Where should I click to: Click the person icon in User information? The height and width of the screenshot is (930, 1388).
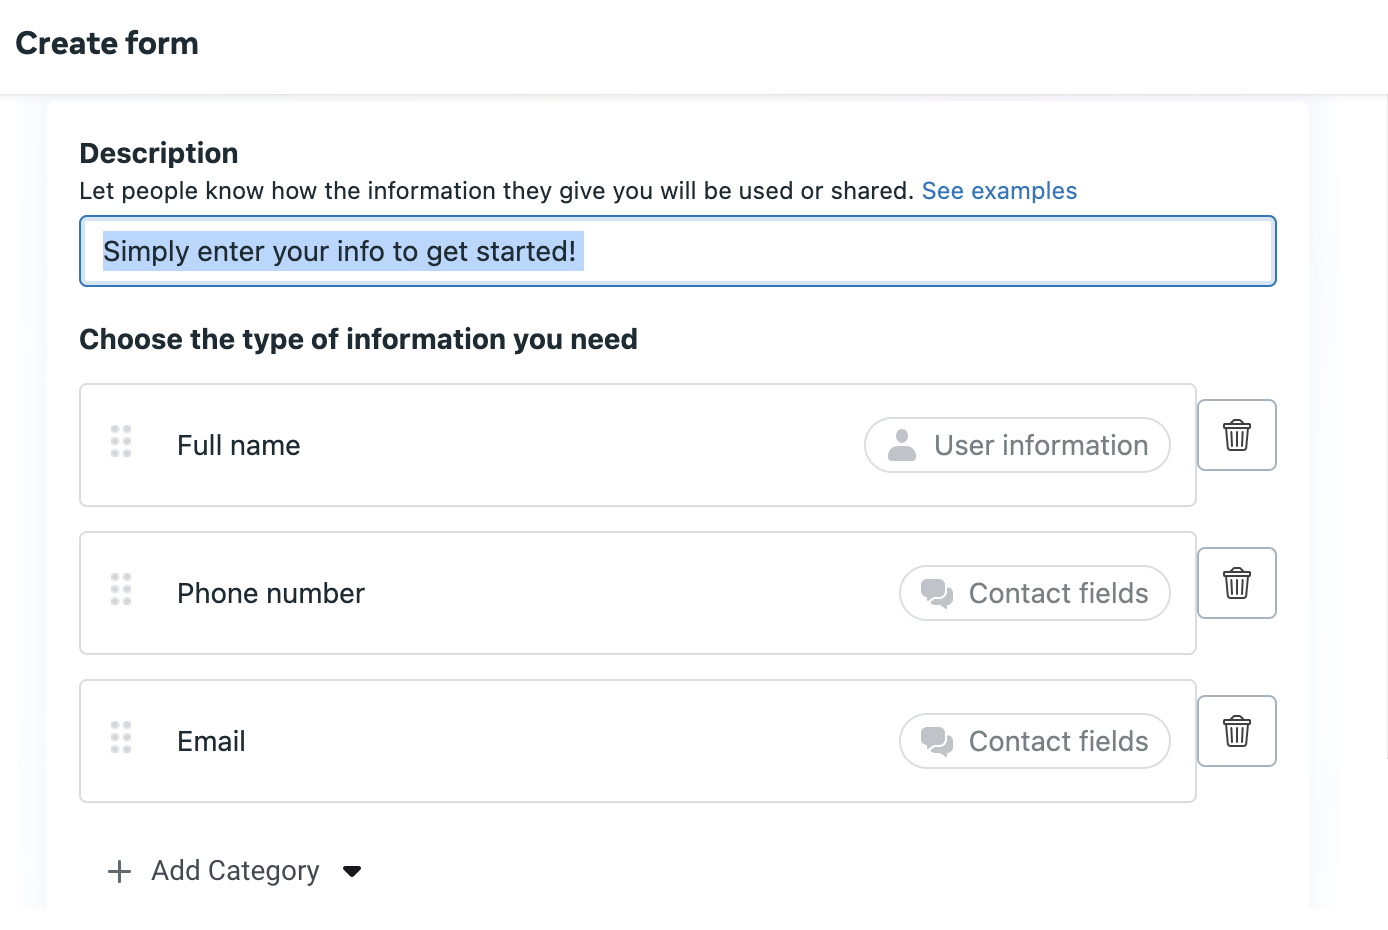[902, 445]
